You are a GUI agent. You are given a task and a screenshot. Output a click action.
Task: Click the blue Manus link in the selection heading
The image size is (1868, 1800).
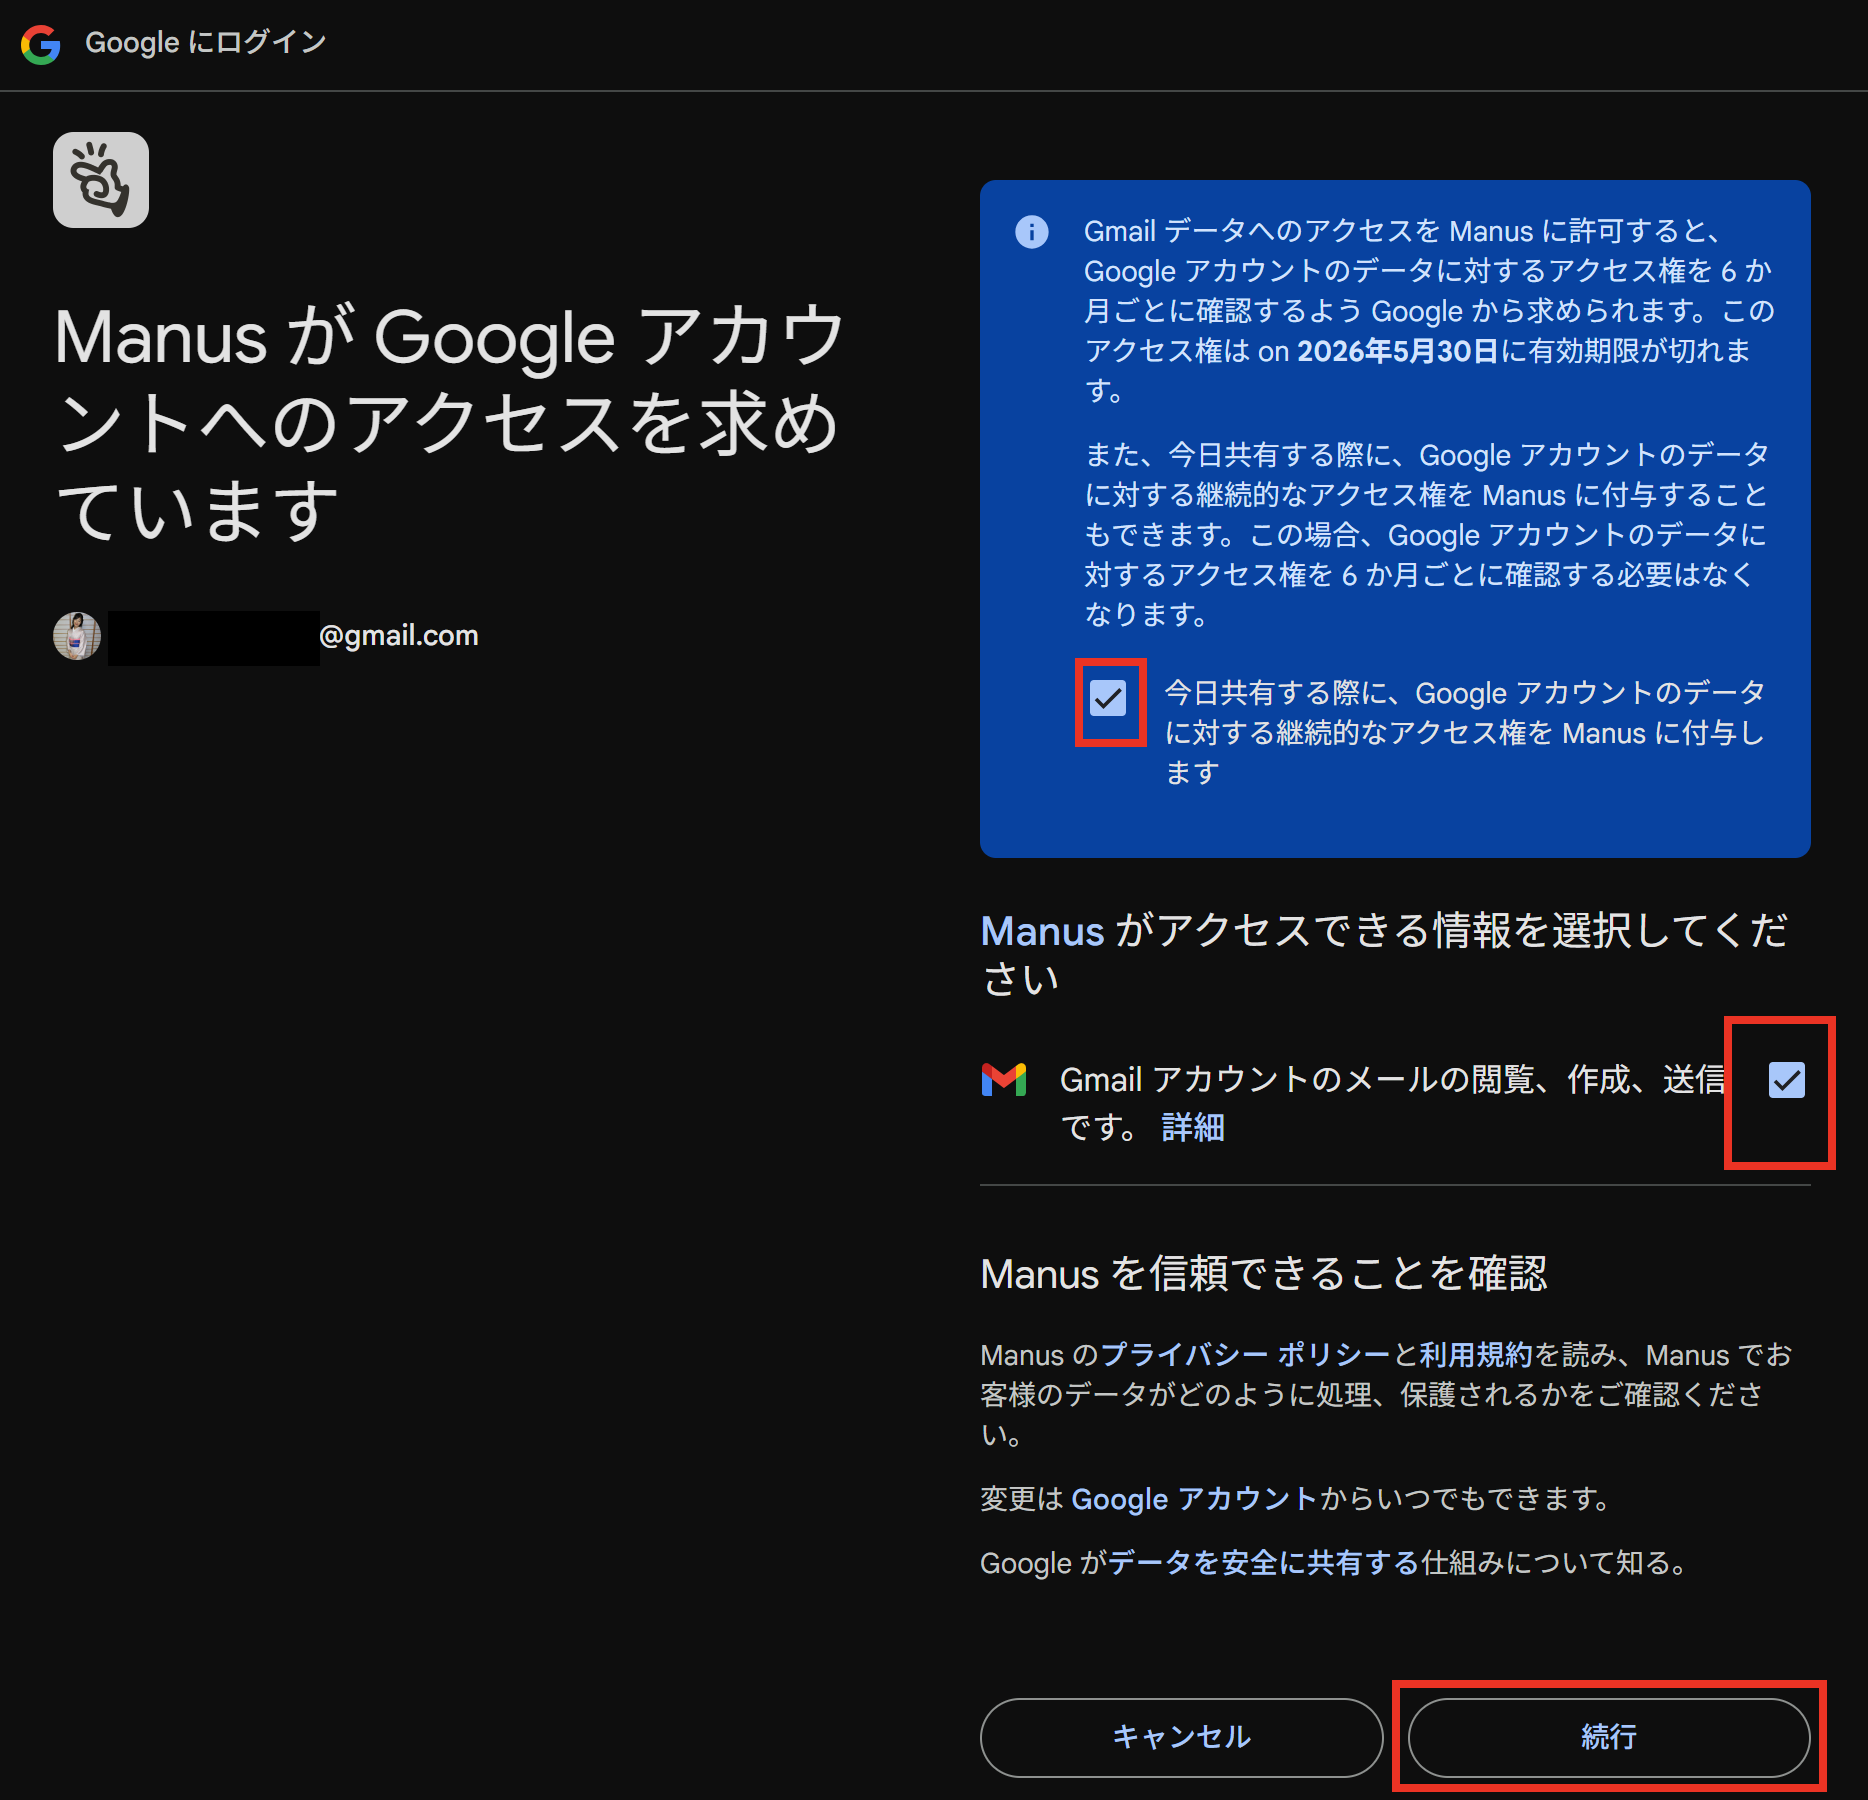(1042, 931)
